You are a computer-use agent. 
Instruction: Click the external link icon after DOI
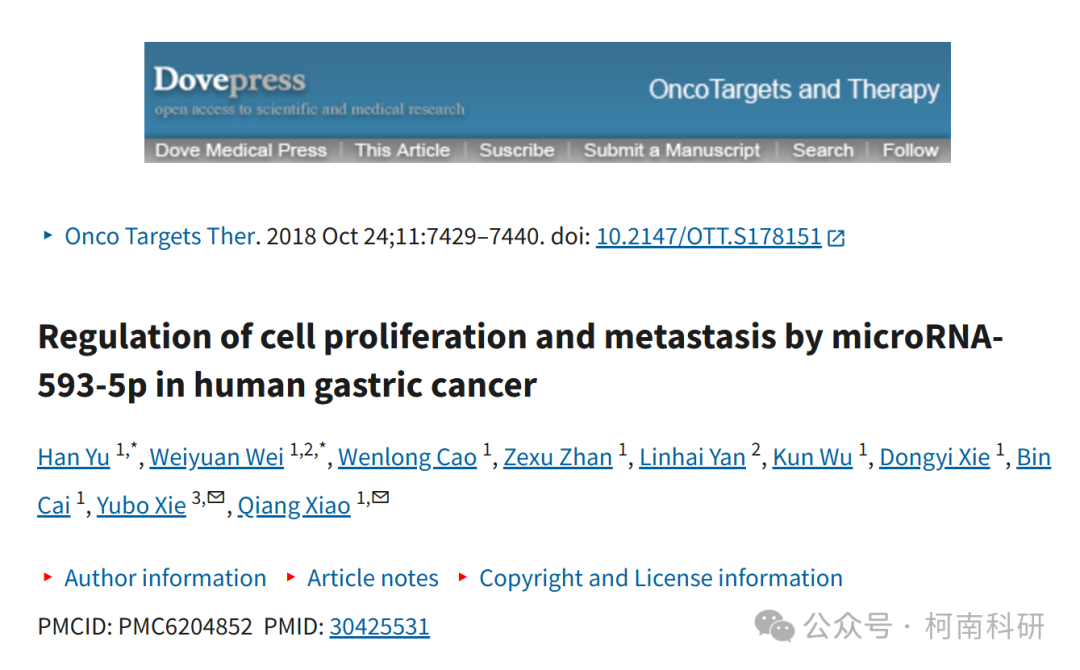(835, 238)
